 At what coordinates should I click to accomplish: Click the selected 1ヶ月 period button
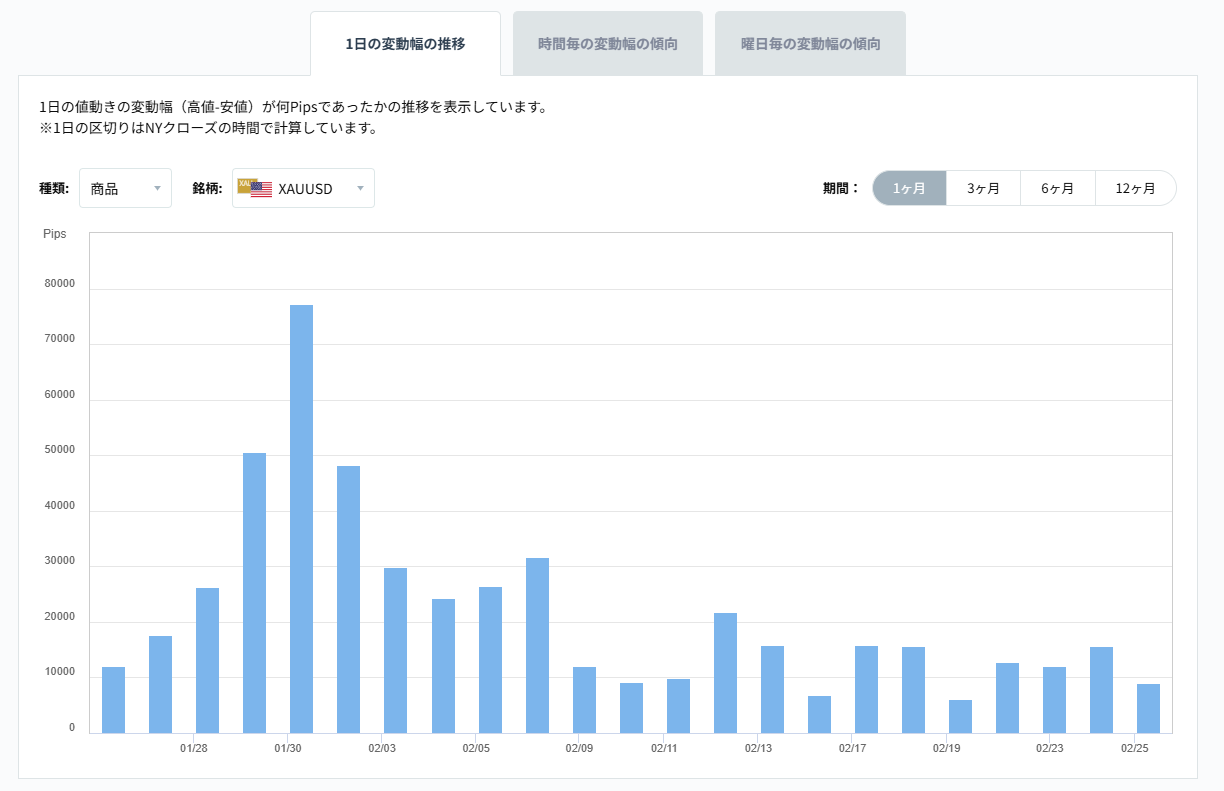pyautogui.click(x=909, y=188)
